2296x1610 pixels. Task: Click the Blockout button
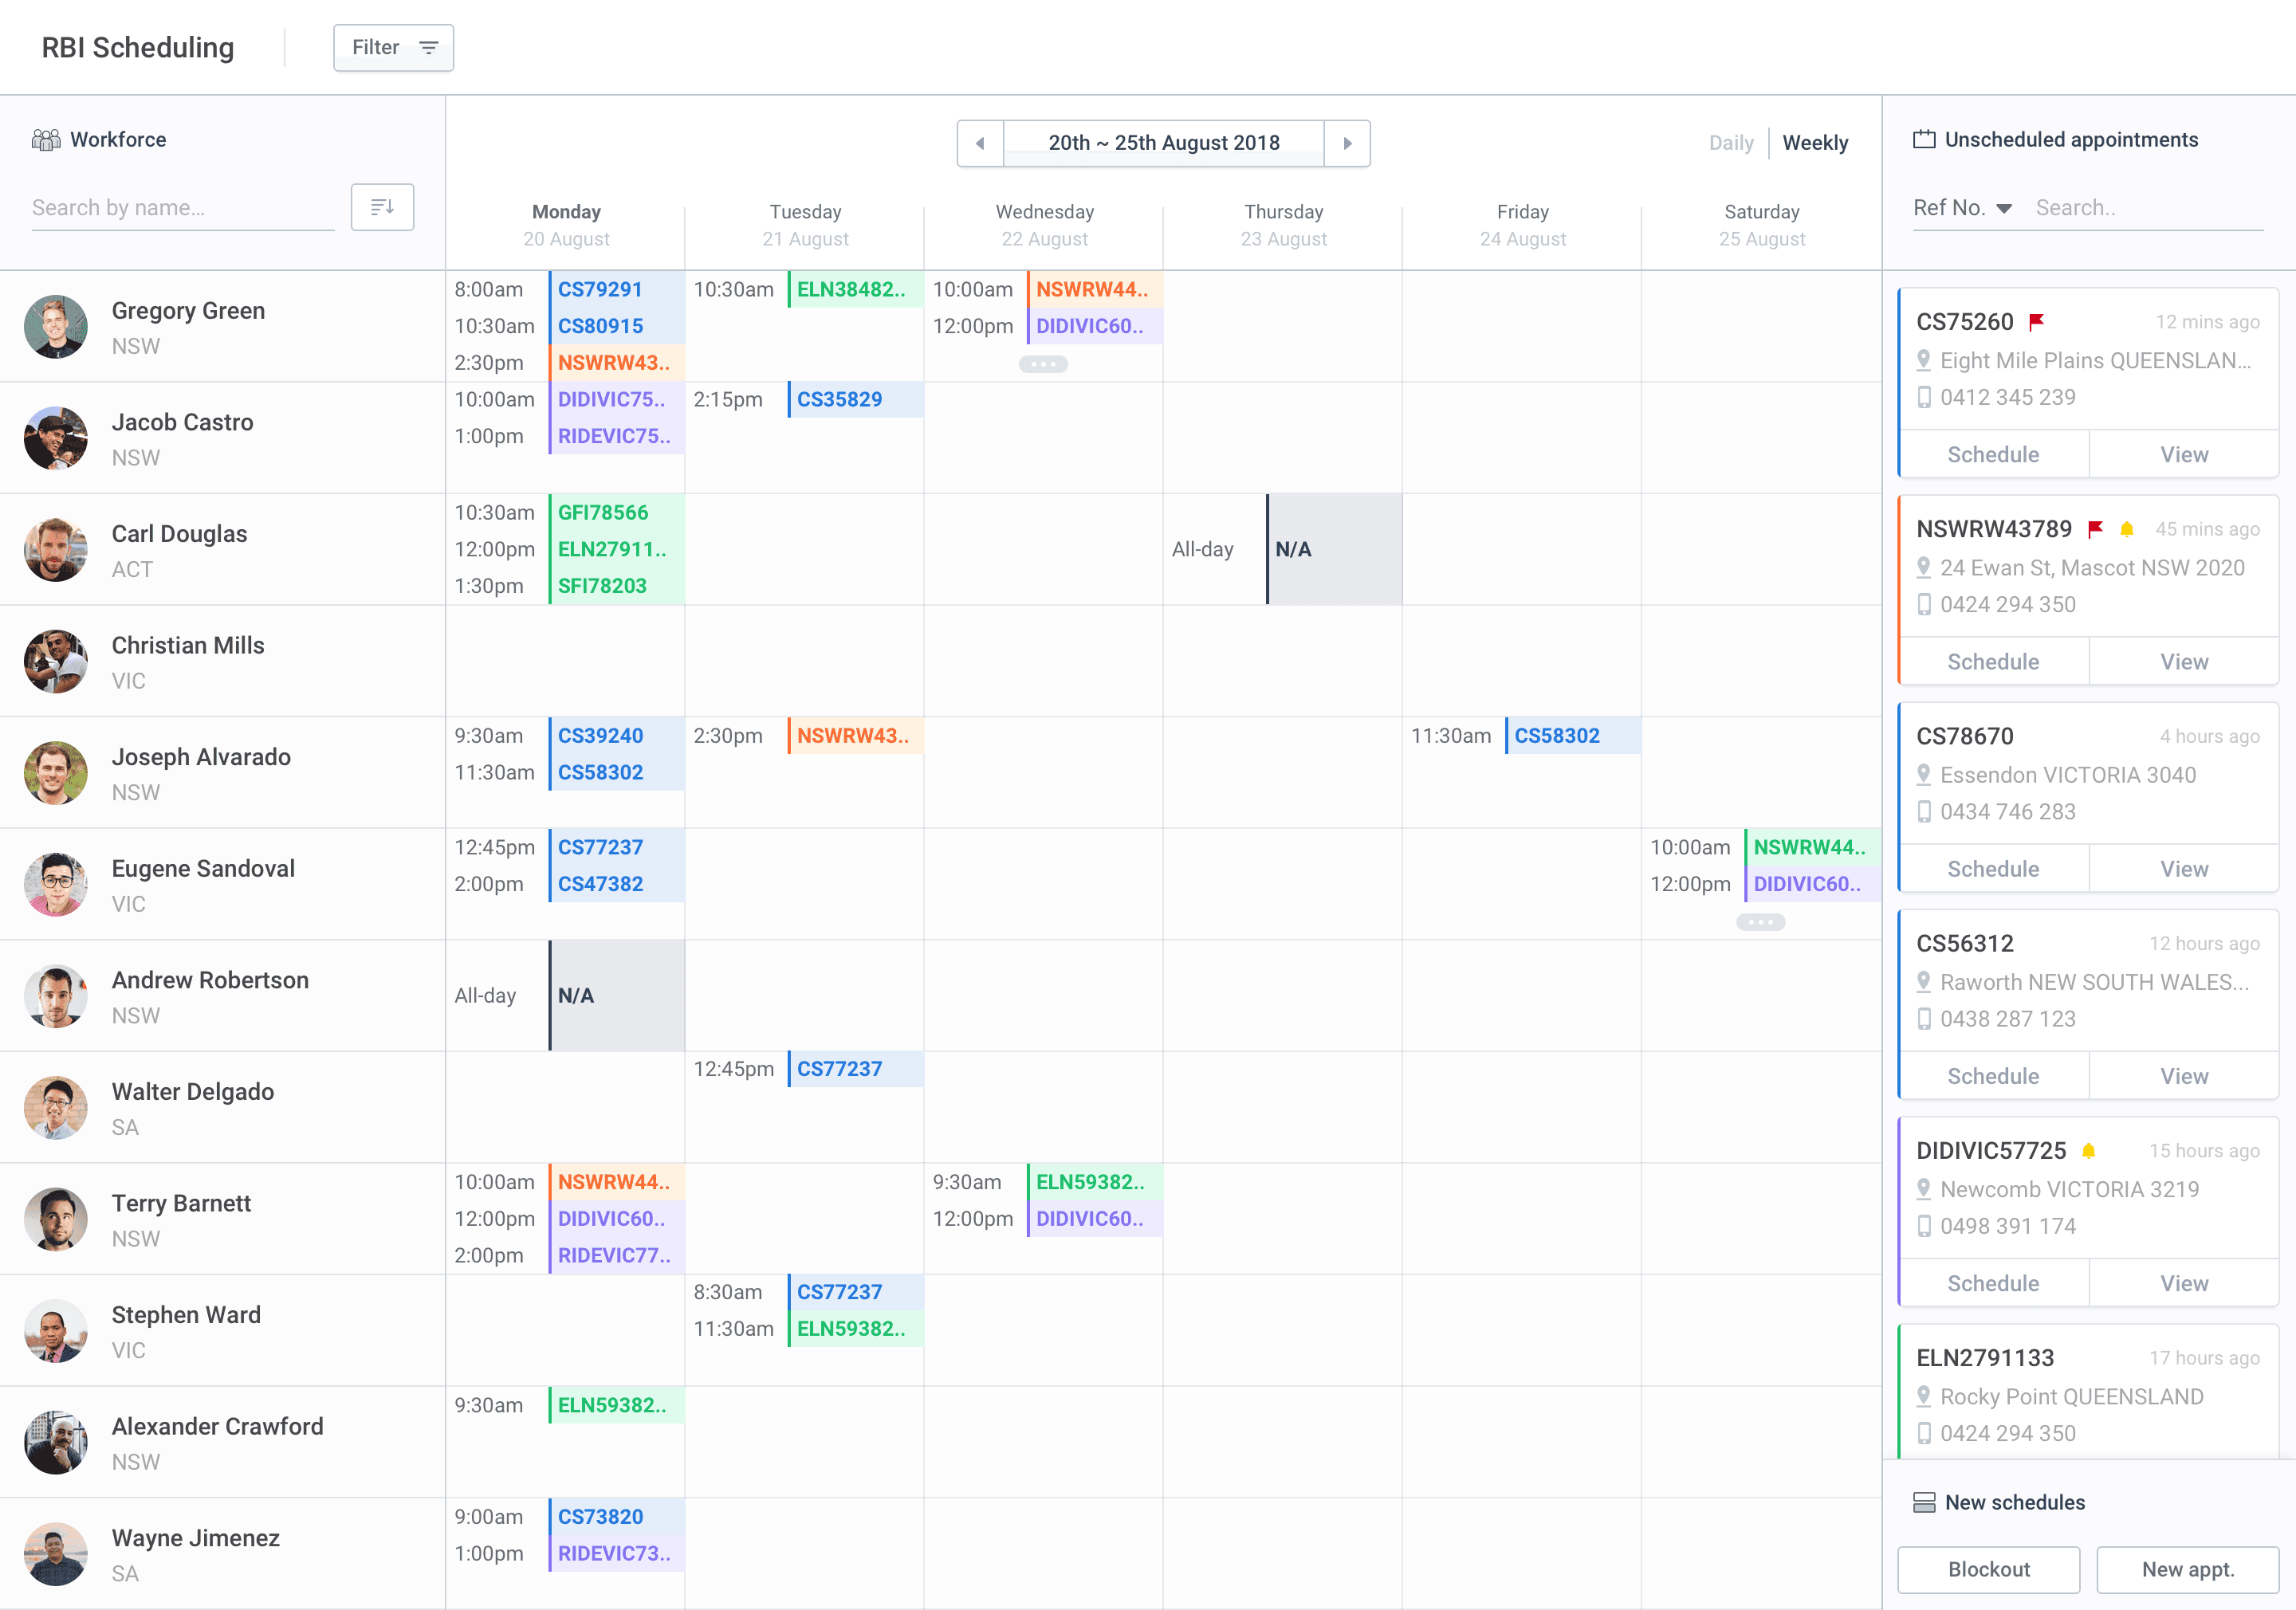pyautogui.click(x=1988, y=1569)
